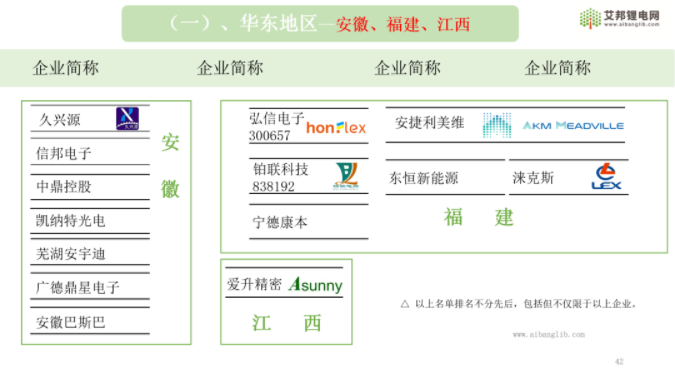Click the teal dotted bars logo beside 安捷利美维
The width and height of the screenshot is (675, 369).
497,125
